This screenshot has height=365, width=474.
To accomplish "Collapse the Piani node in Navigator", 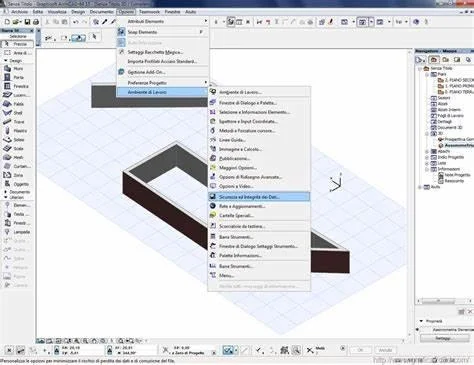I will [427, 74].
